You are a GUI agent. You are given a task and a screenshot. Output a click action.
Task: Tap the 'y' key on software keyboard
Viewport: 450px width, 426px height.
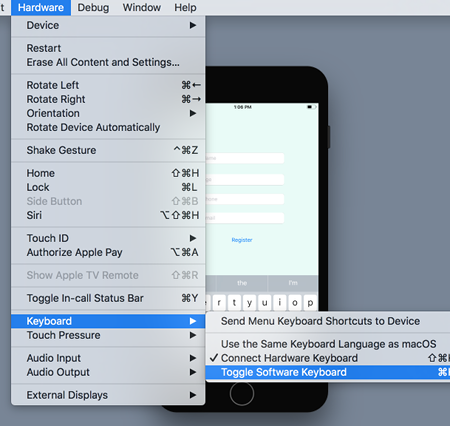[249, 303]
